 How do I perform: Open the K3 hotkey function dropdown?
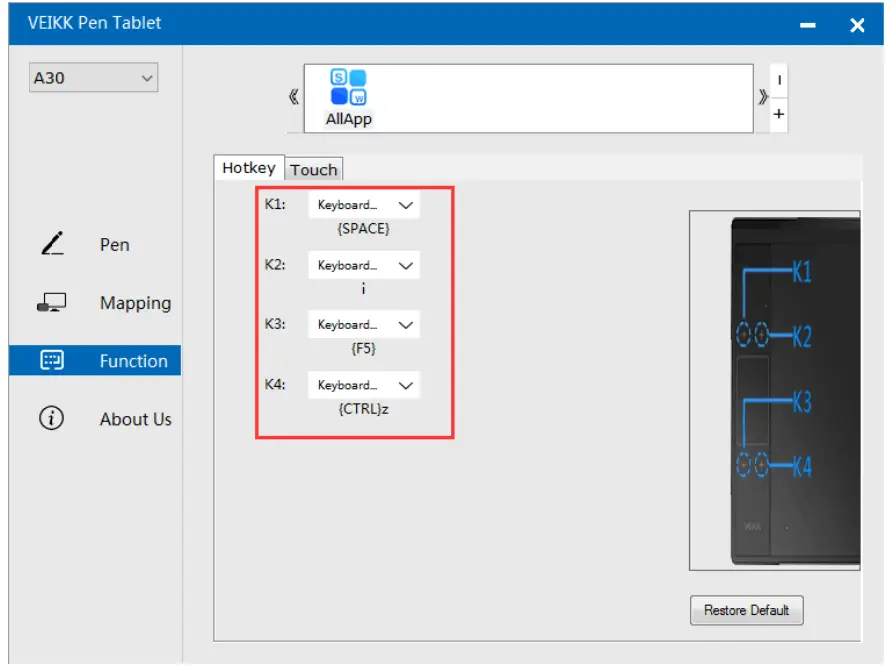tap(363, 325)
